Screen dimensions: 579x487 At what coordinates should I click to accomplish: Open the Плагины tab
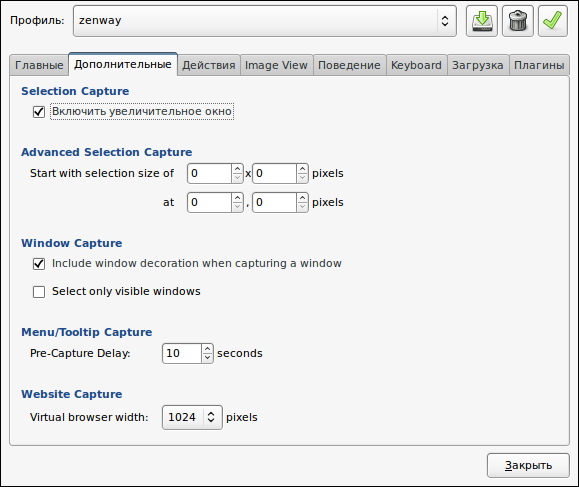539,65
